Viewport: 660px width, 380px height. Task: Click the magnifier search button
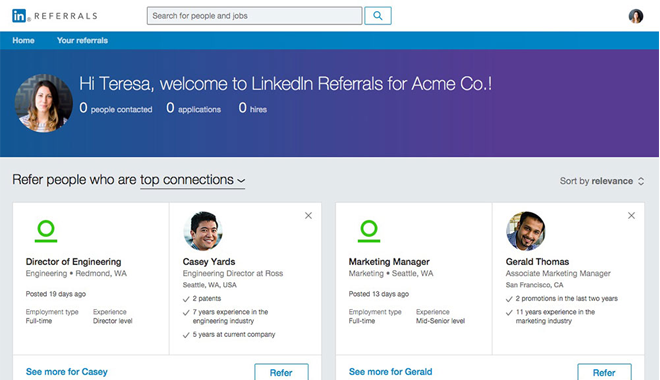pos(378,16)
